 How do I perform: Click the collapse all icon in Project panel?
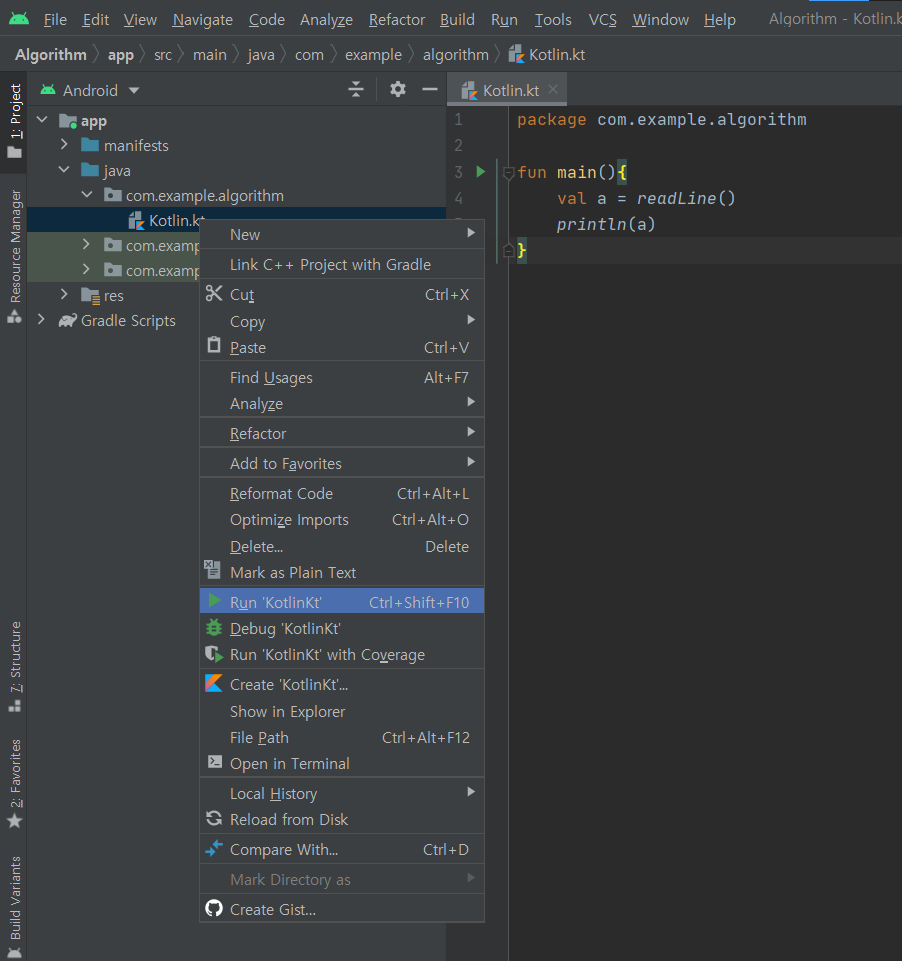point(356,89)
